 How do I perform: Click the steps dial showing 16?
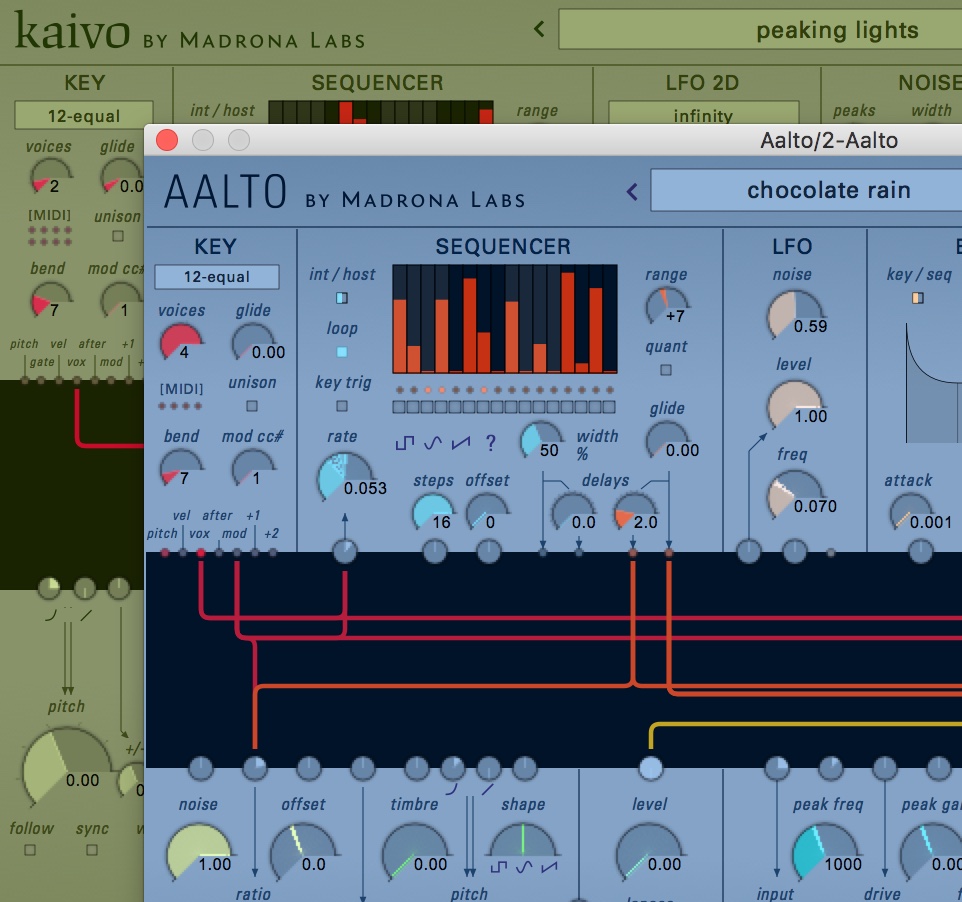pos(434,512)
